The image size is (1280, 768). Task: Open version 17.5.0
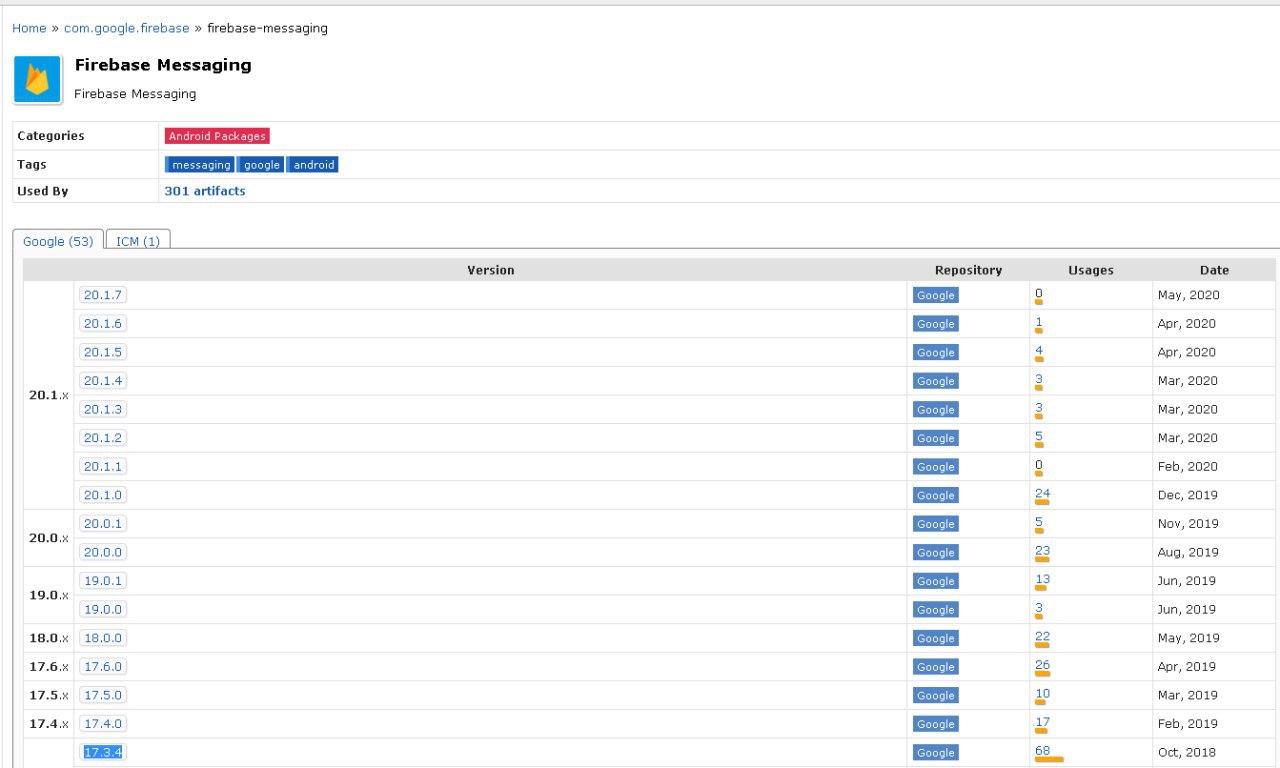pos(103,695)
